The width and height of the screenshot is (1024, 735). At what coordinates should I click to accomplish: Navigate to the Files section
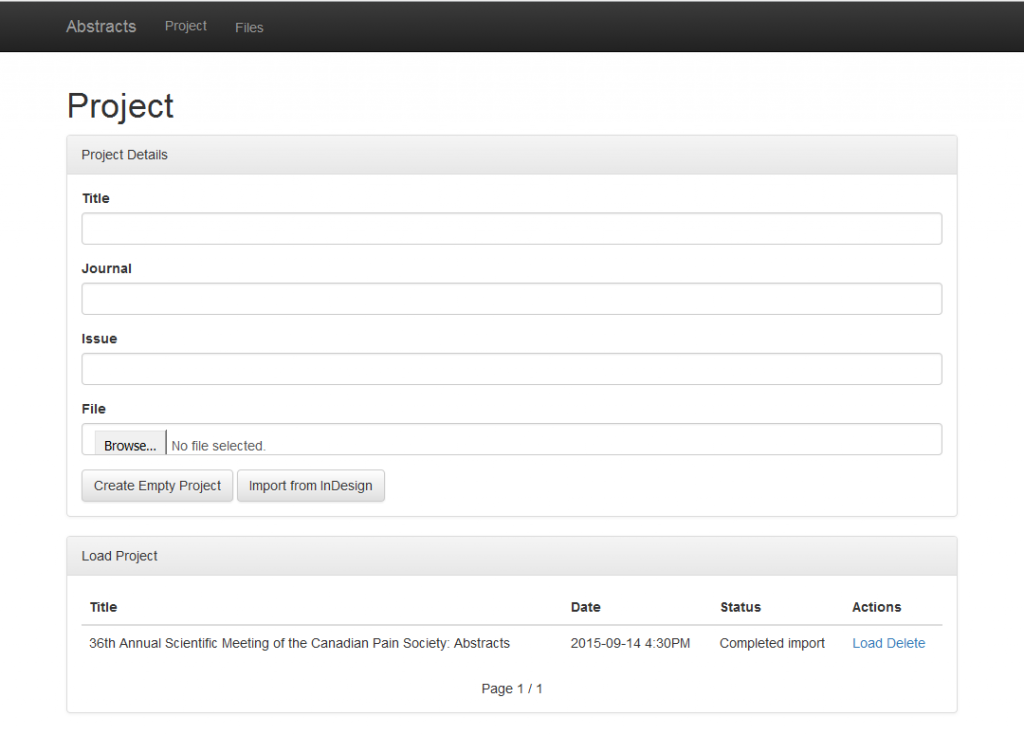248,27
